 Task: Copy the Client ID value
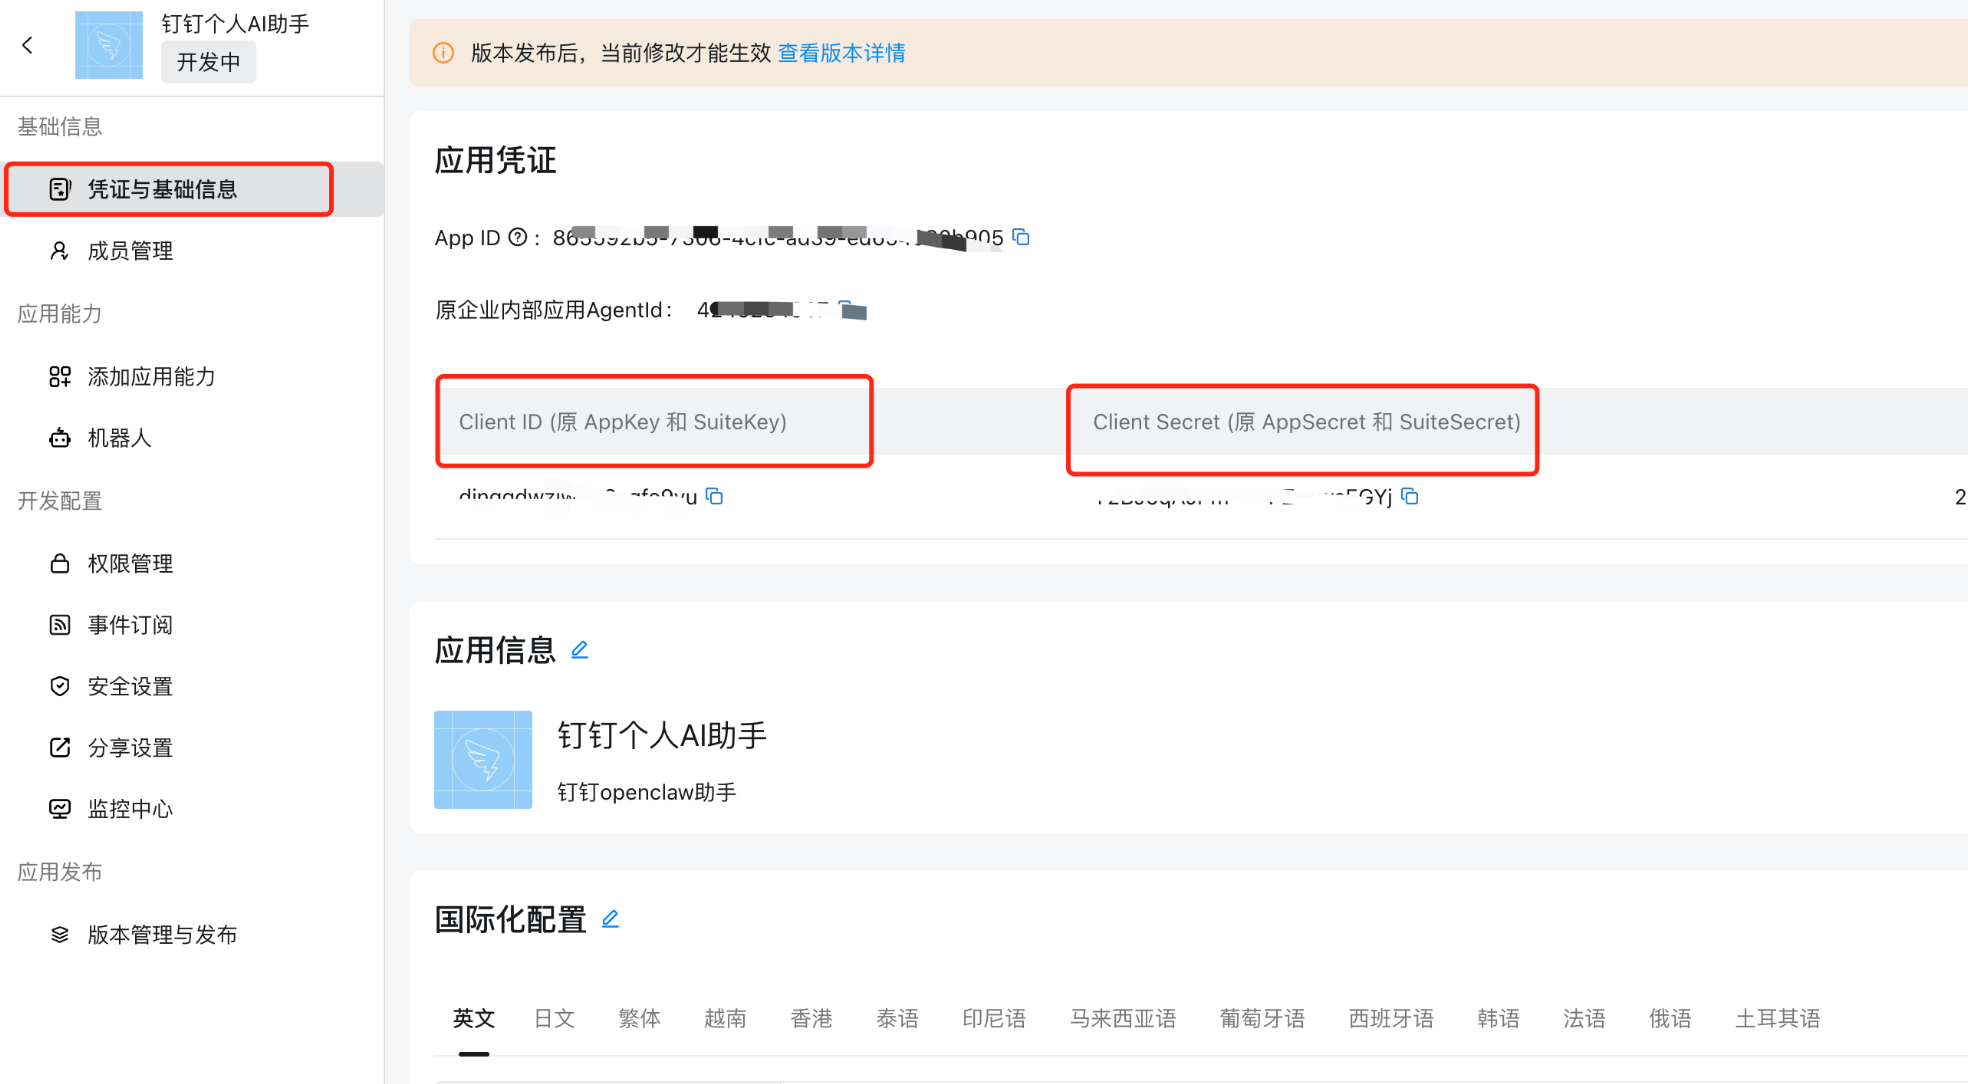(x=714, y=496)
